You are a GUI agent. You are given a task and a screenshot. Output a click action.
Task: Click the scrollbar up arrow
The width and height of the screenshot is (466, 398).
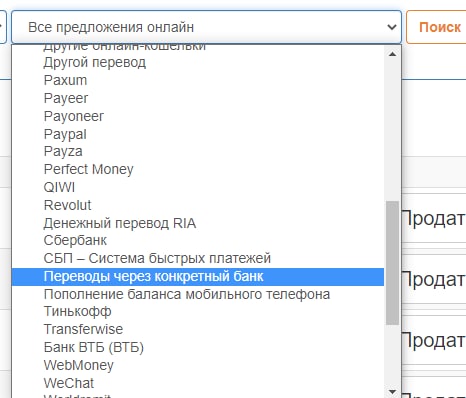coord(392,54)
